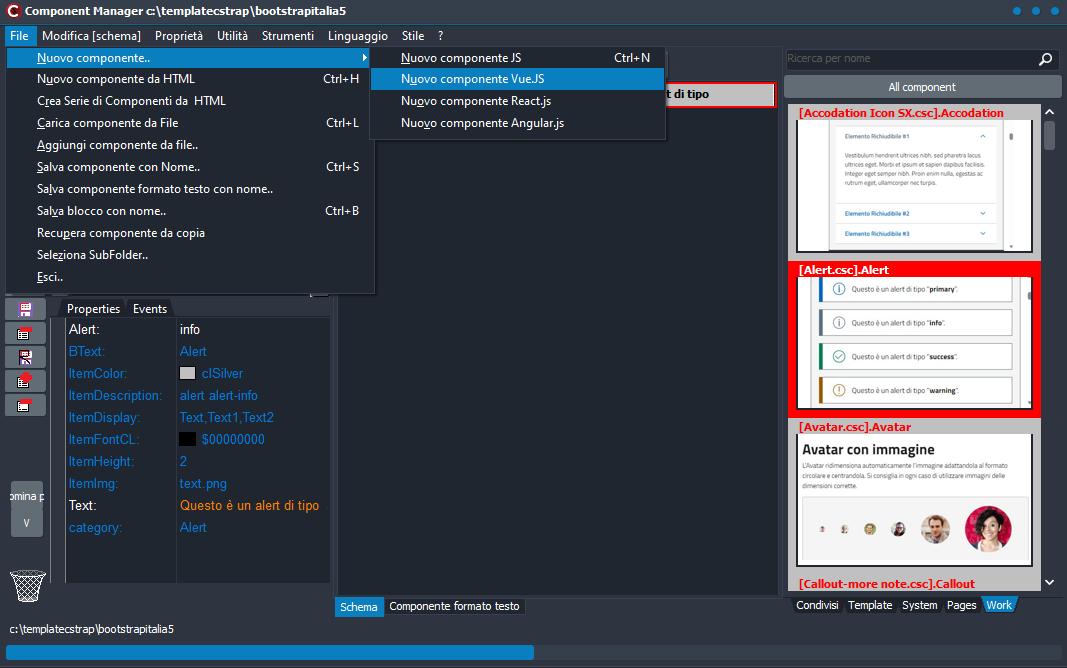Select the Avatar component thumbnail
Viewport: 1067px width, 668px height.
[914, 500]
